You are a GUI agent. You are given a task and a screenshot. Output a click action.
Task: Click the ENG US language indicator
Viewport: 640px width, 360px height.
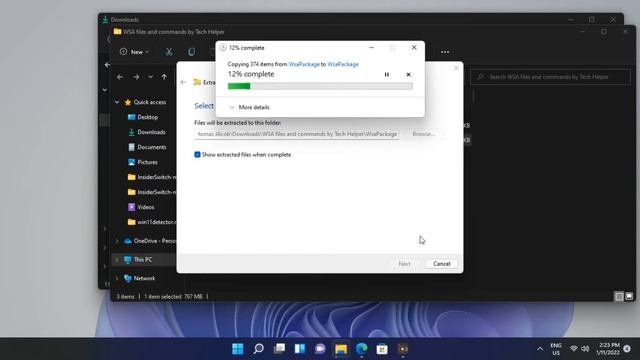point(556,349)
